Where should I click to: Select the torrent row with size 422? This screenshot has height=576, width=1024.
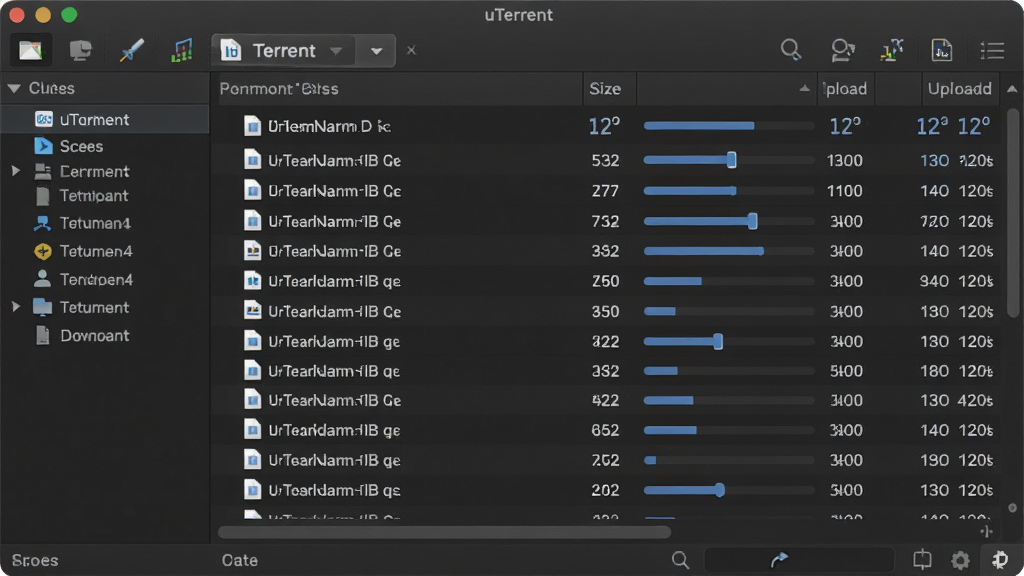tap(607, 400)
